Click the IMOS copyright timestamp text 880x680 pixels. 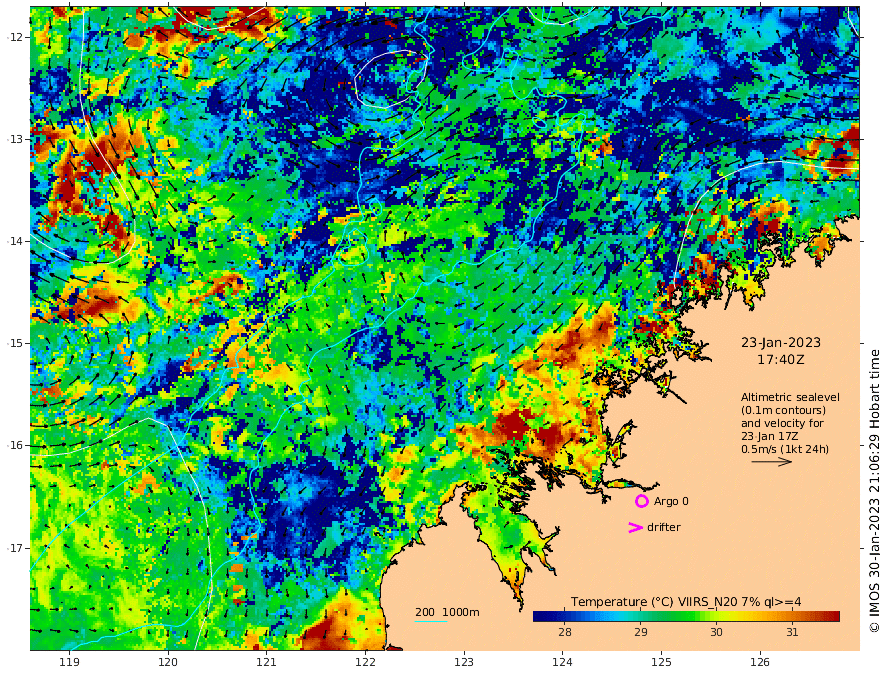874,491
